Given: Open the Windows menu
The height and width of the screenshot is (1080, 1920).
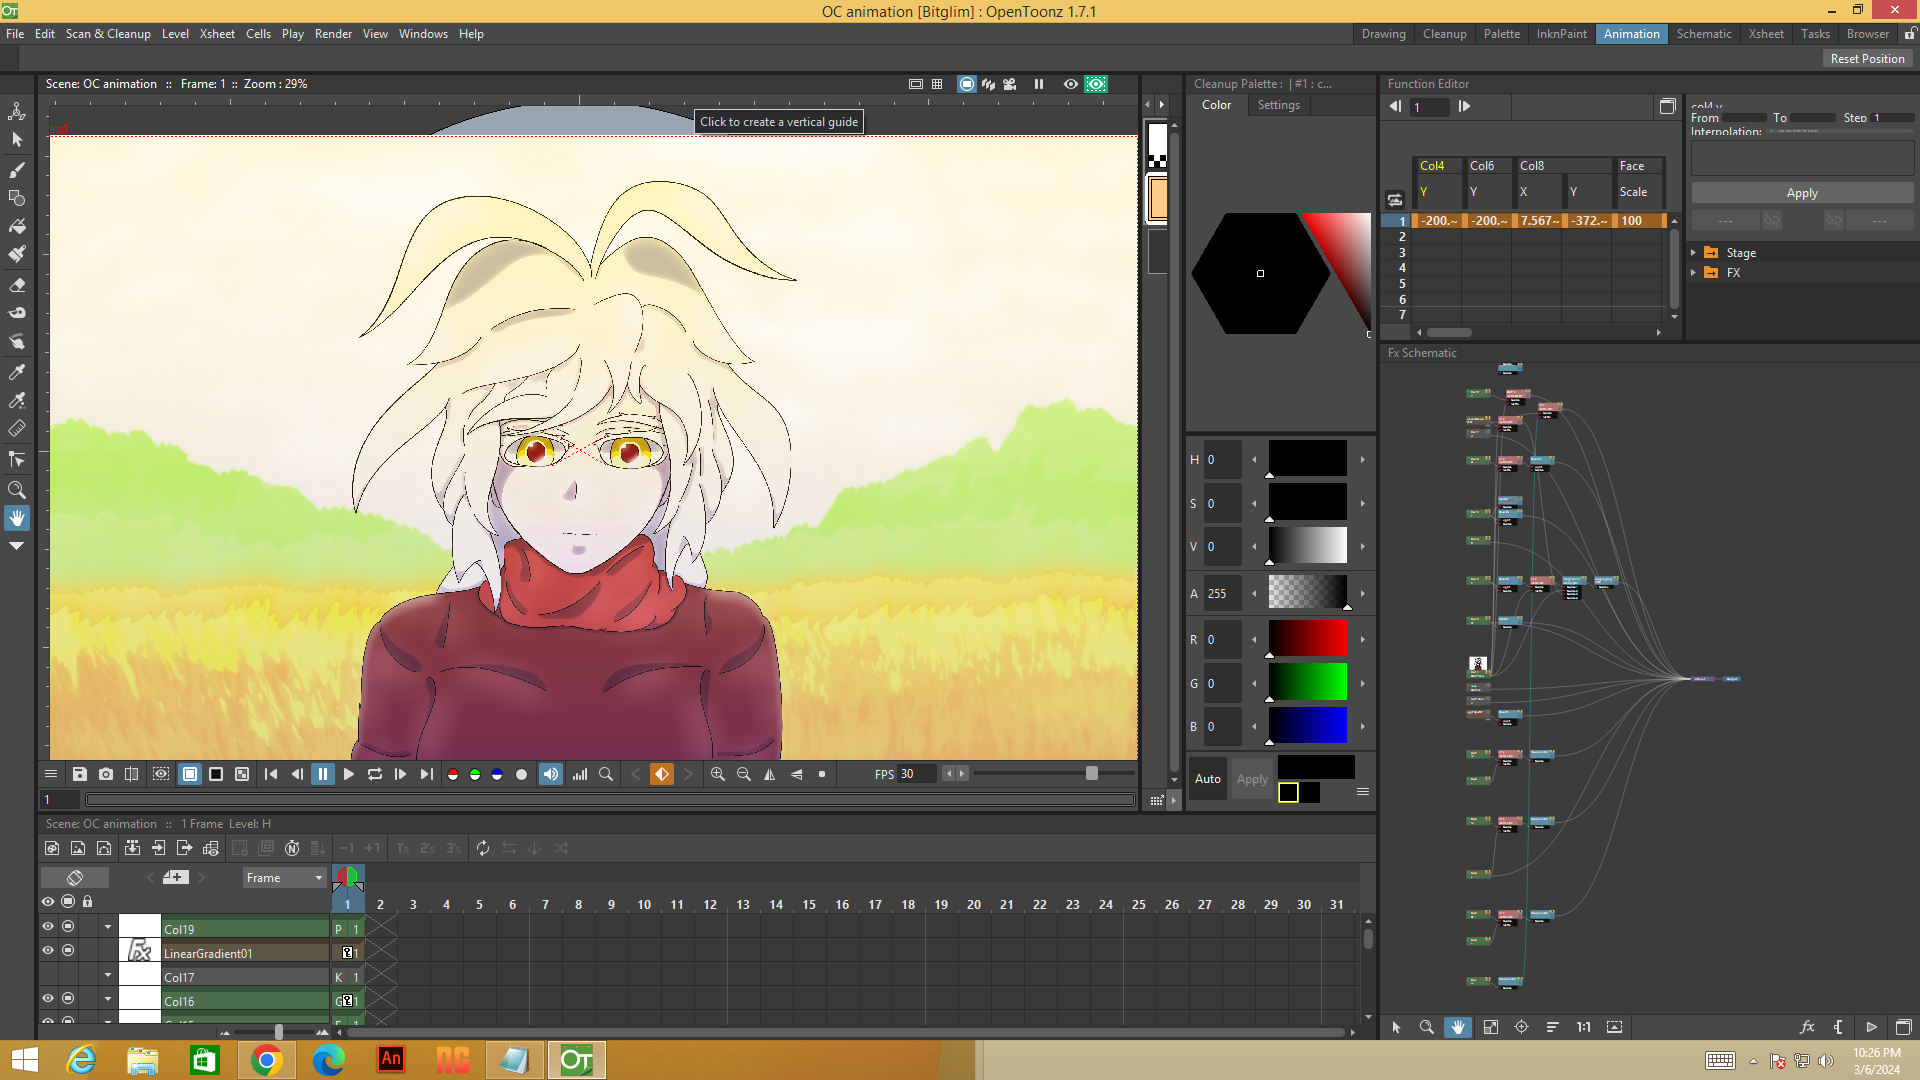Looking at the screenshot, I should (423, 34).
